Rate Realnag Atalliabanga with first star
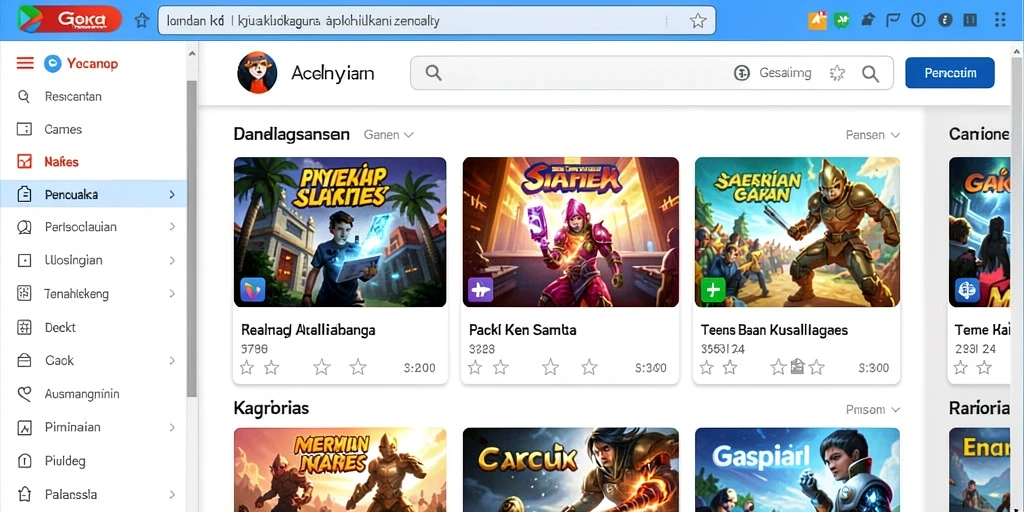 (x=246, y=368)
